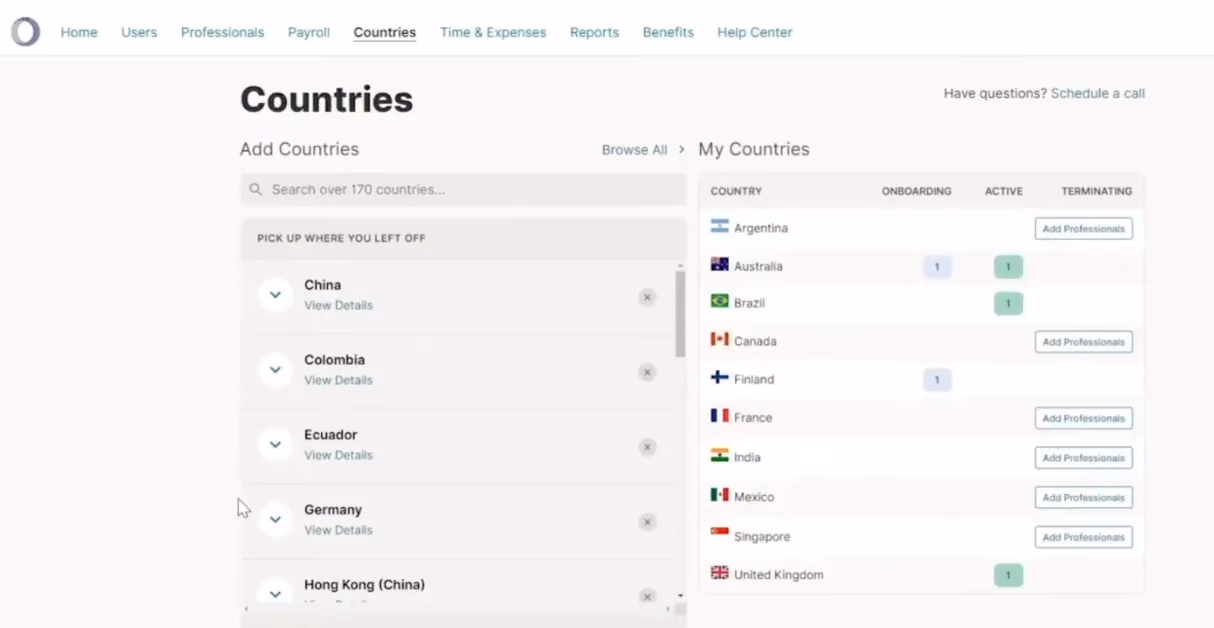This screenshot has width=1214, height=628.
Task: Expand the China country entry
Action: tap(275, 295)
